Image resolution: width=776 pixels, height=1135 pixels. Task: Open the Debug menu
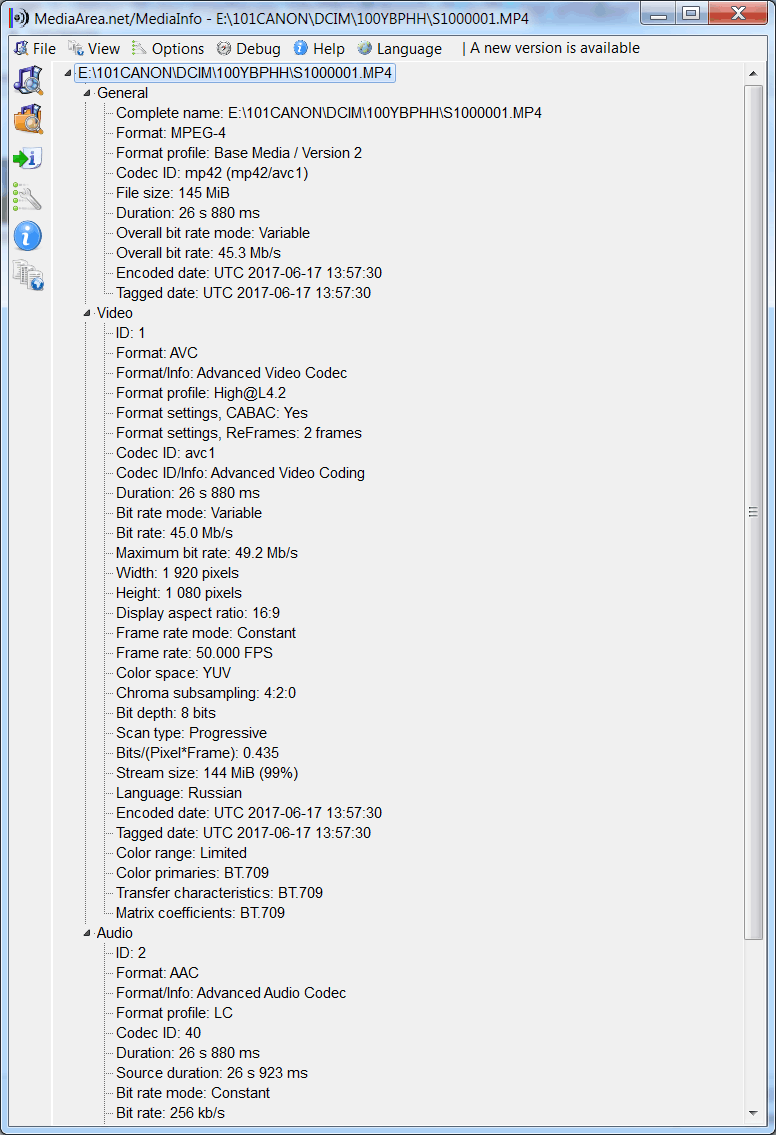coord(249,48)
